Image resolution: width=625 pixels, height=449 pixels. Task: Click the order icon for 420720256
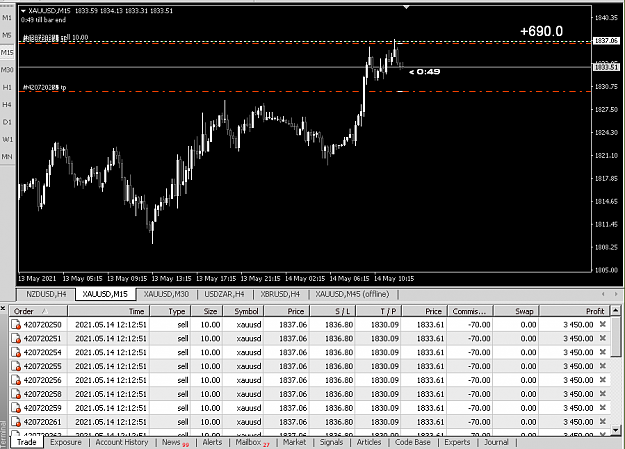[16, 380]
